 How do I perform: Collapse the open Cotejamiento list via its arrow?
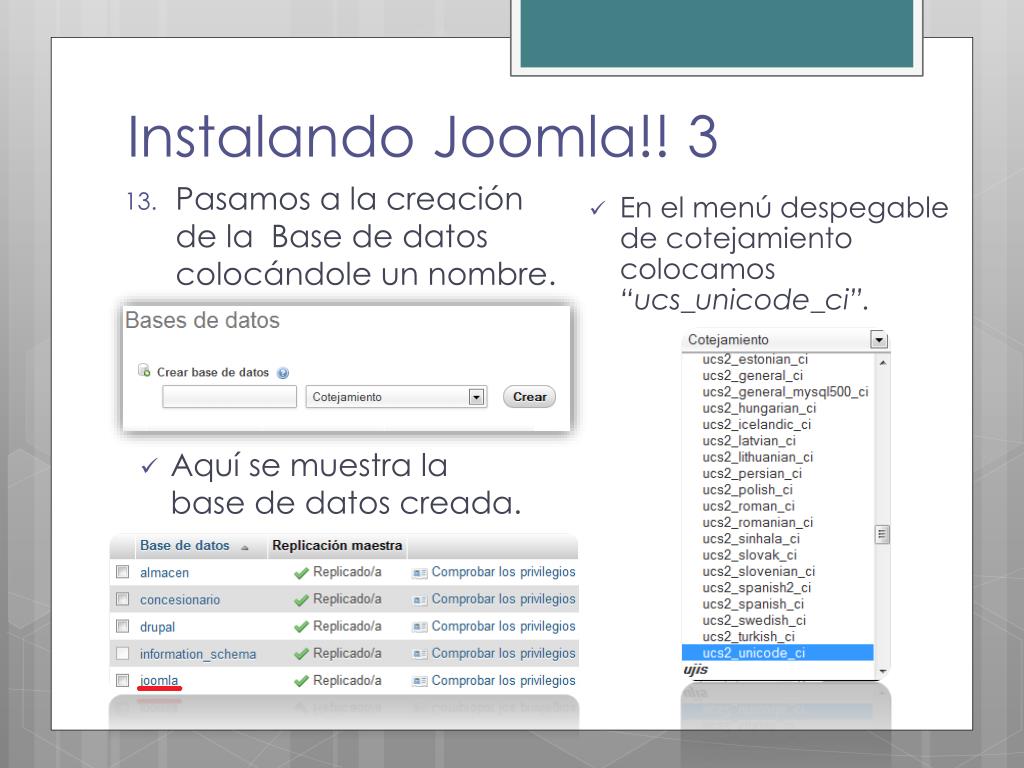(878, 340)
